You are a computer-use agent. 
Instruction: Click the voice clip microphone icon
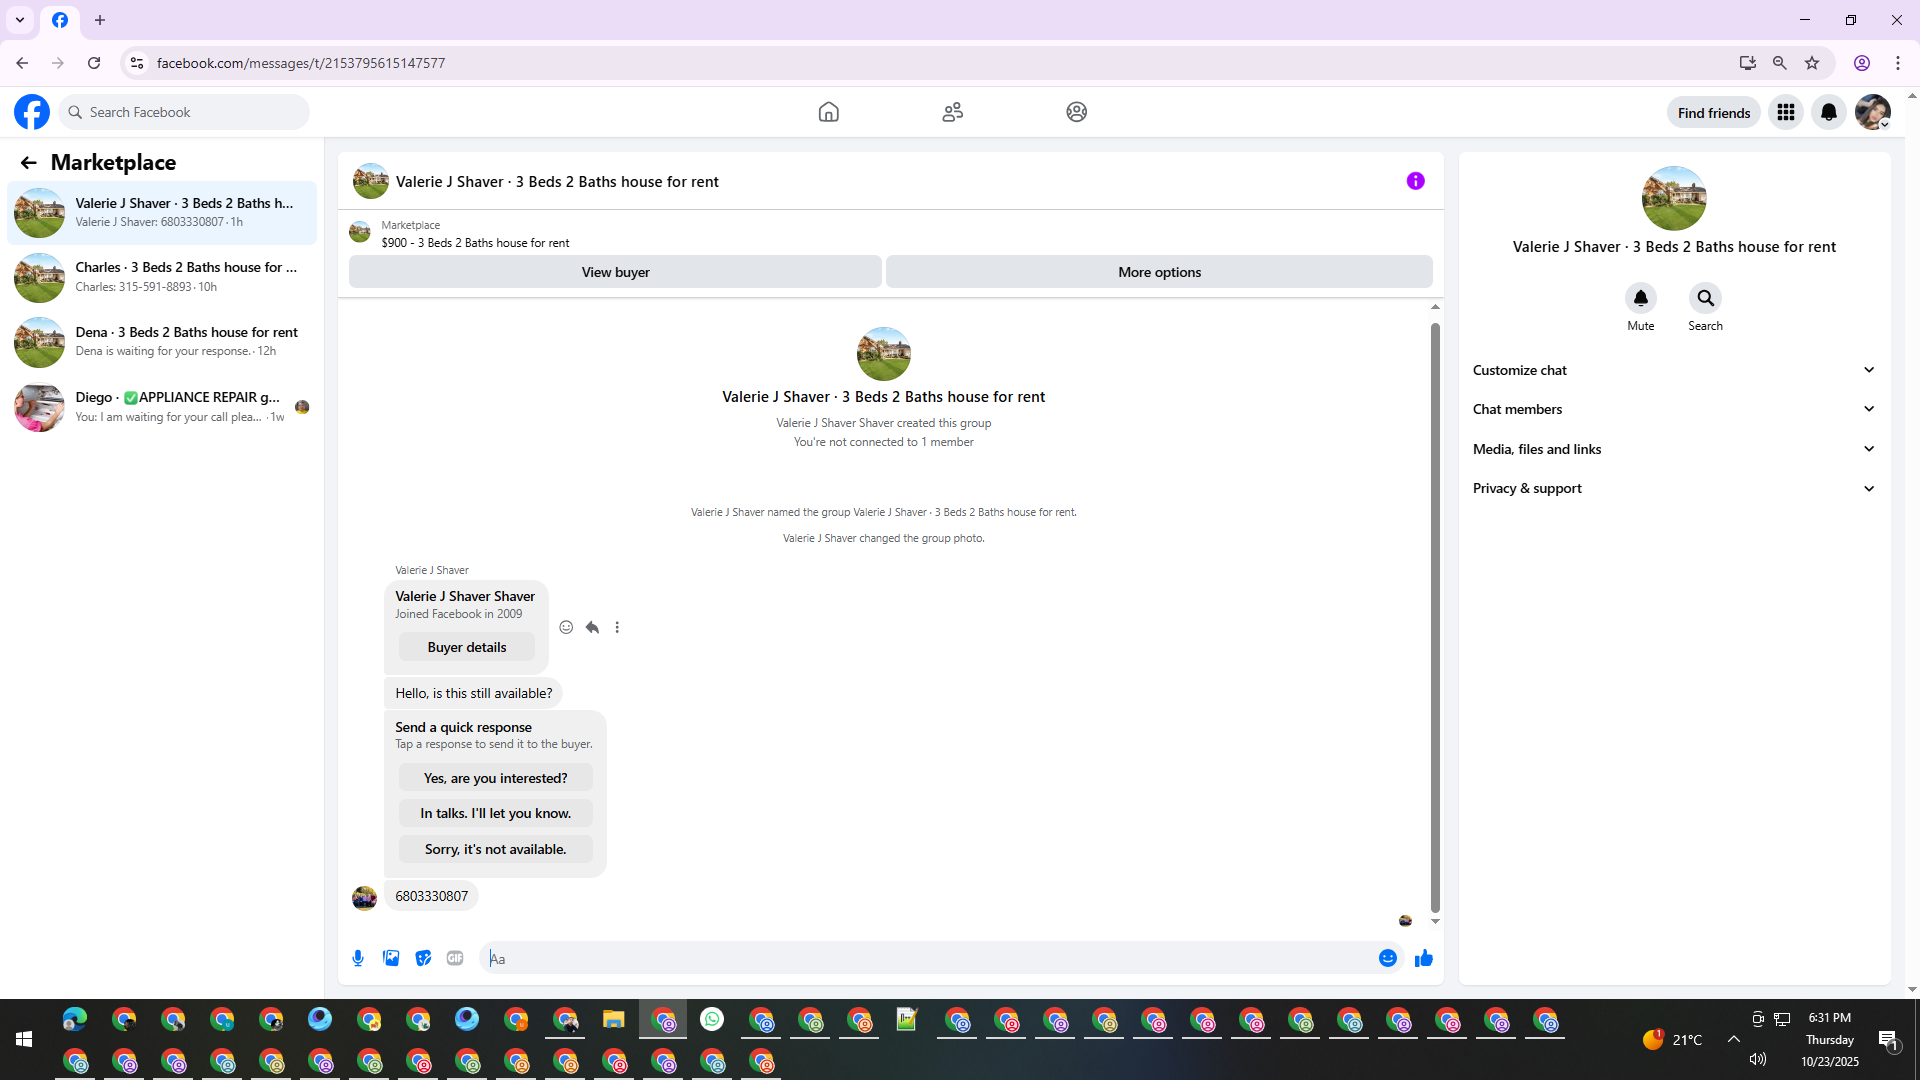pos(358,958)
